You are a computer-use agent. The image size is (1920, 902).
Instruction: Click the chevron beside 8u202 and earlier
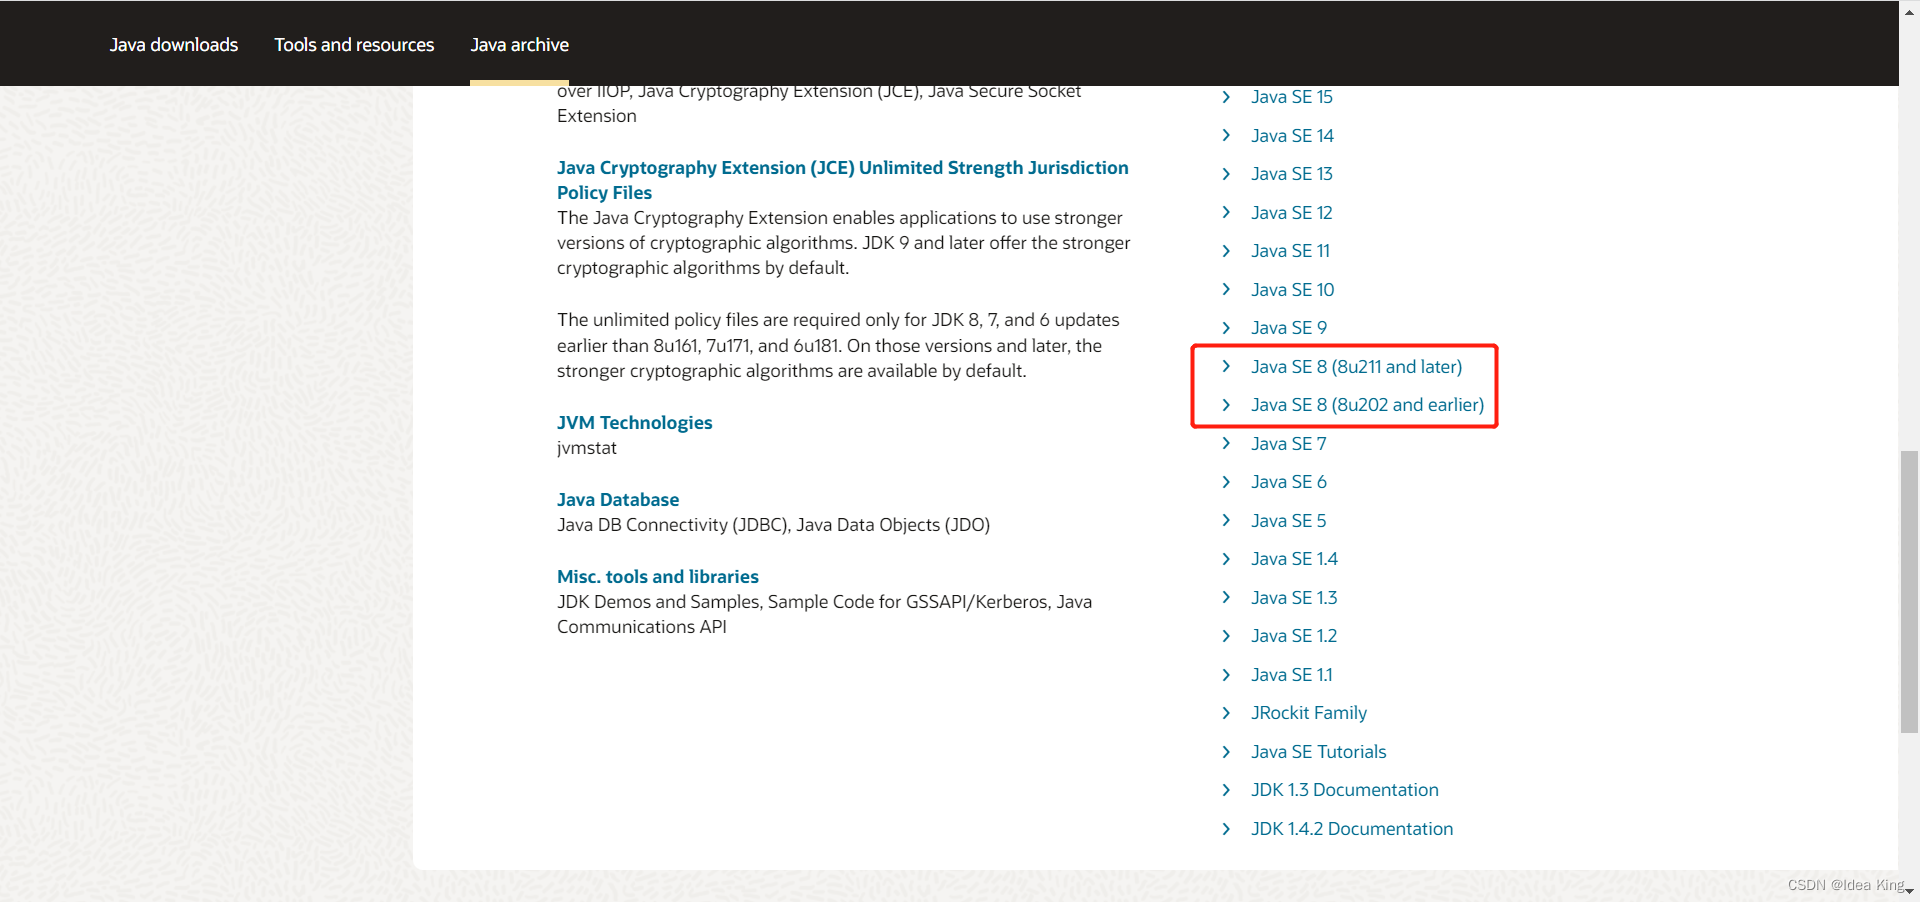pyautogui.click(x=1226, y=405)
